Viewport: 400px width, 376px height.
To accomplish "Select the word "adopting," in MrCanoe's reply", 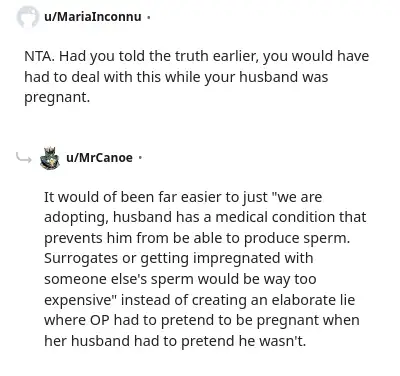I will coord(76,218).
